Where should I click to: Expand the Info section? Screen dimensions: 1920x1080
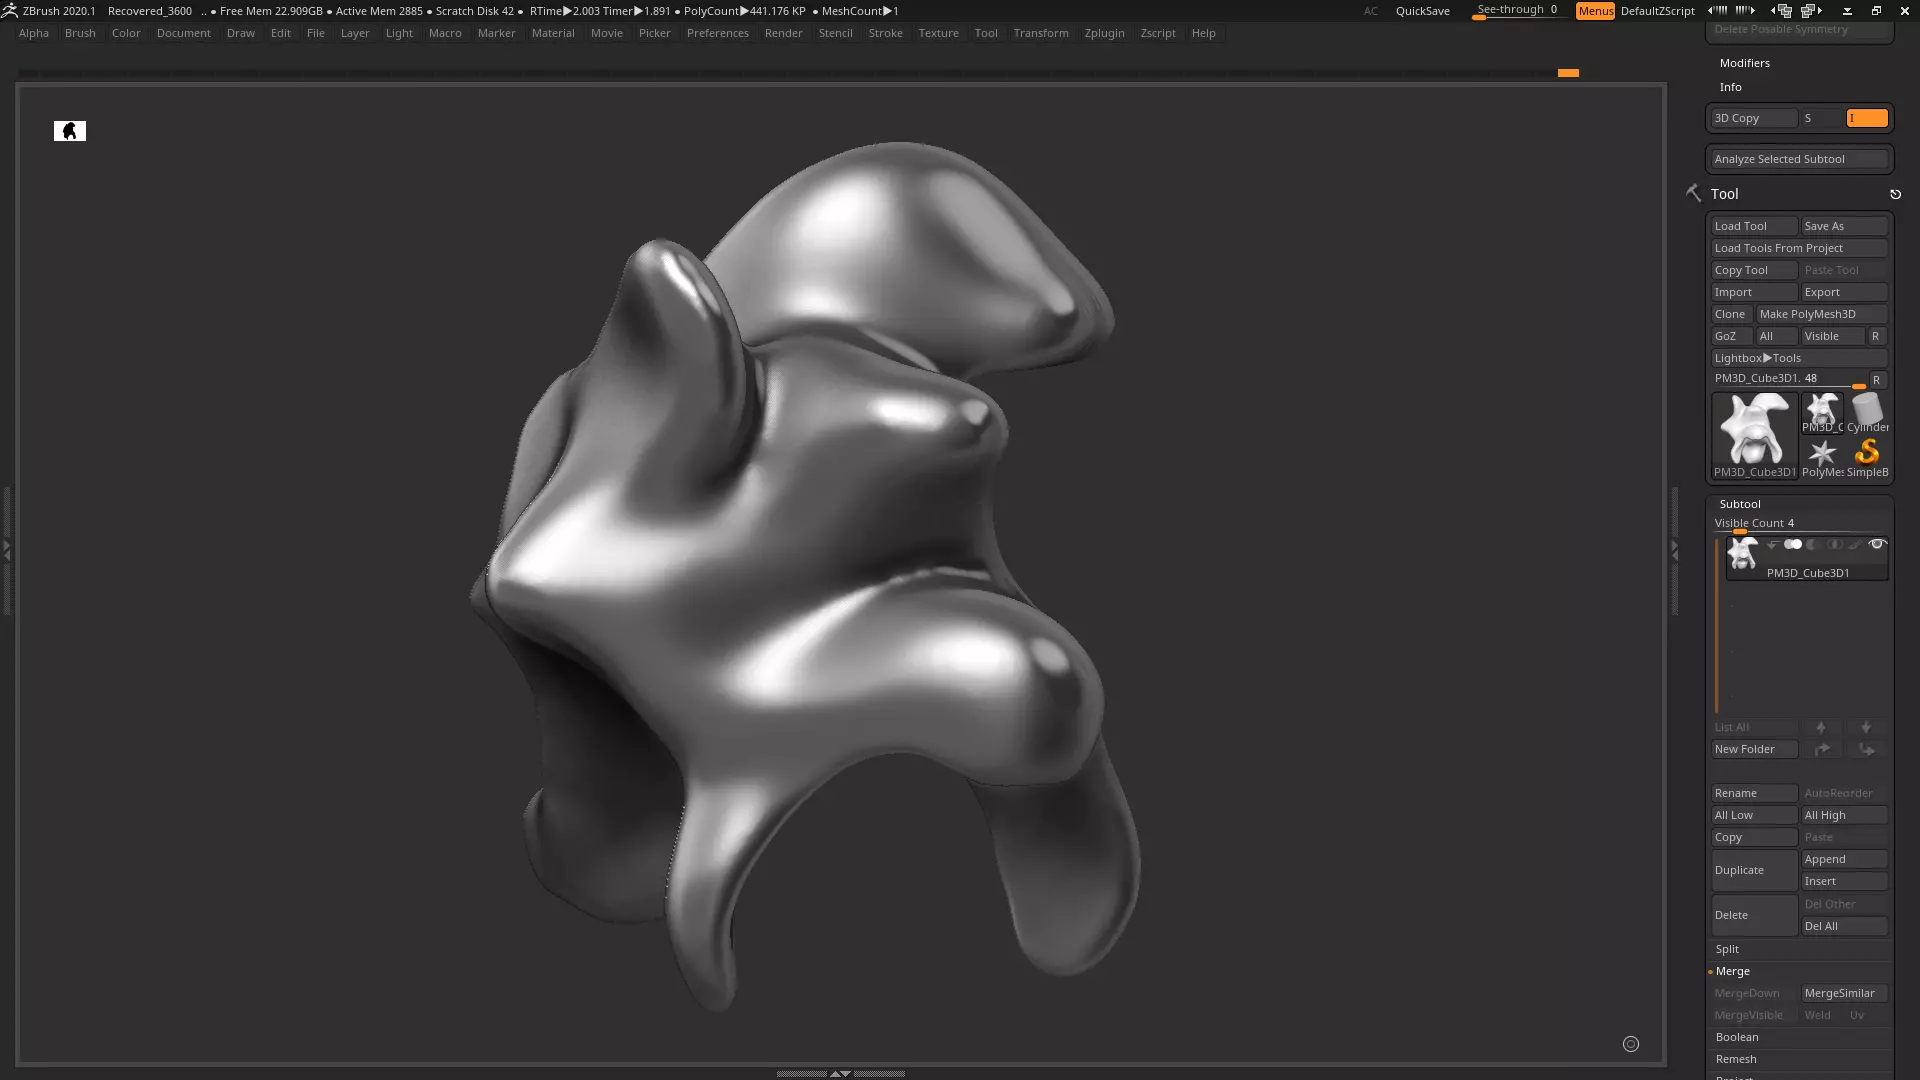[x=1730, y=87]
